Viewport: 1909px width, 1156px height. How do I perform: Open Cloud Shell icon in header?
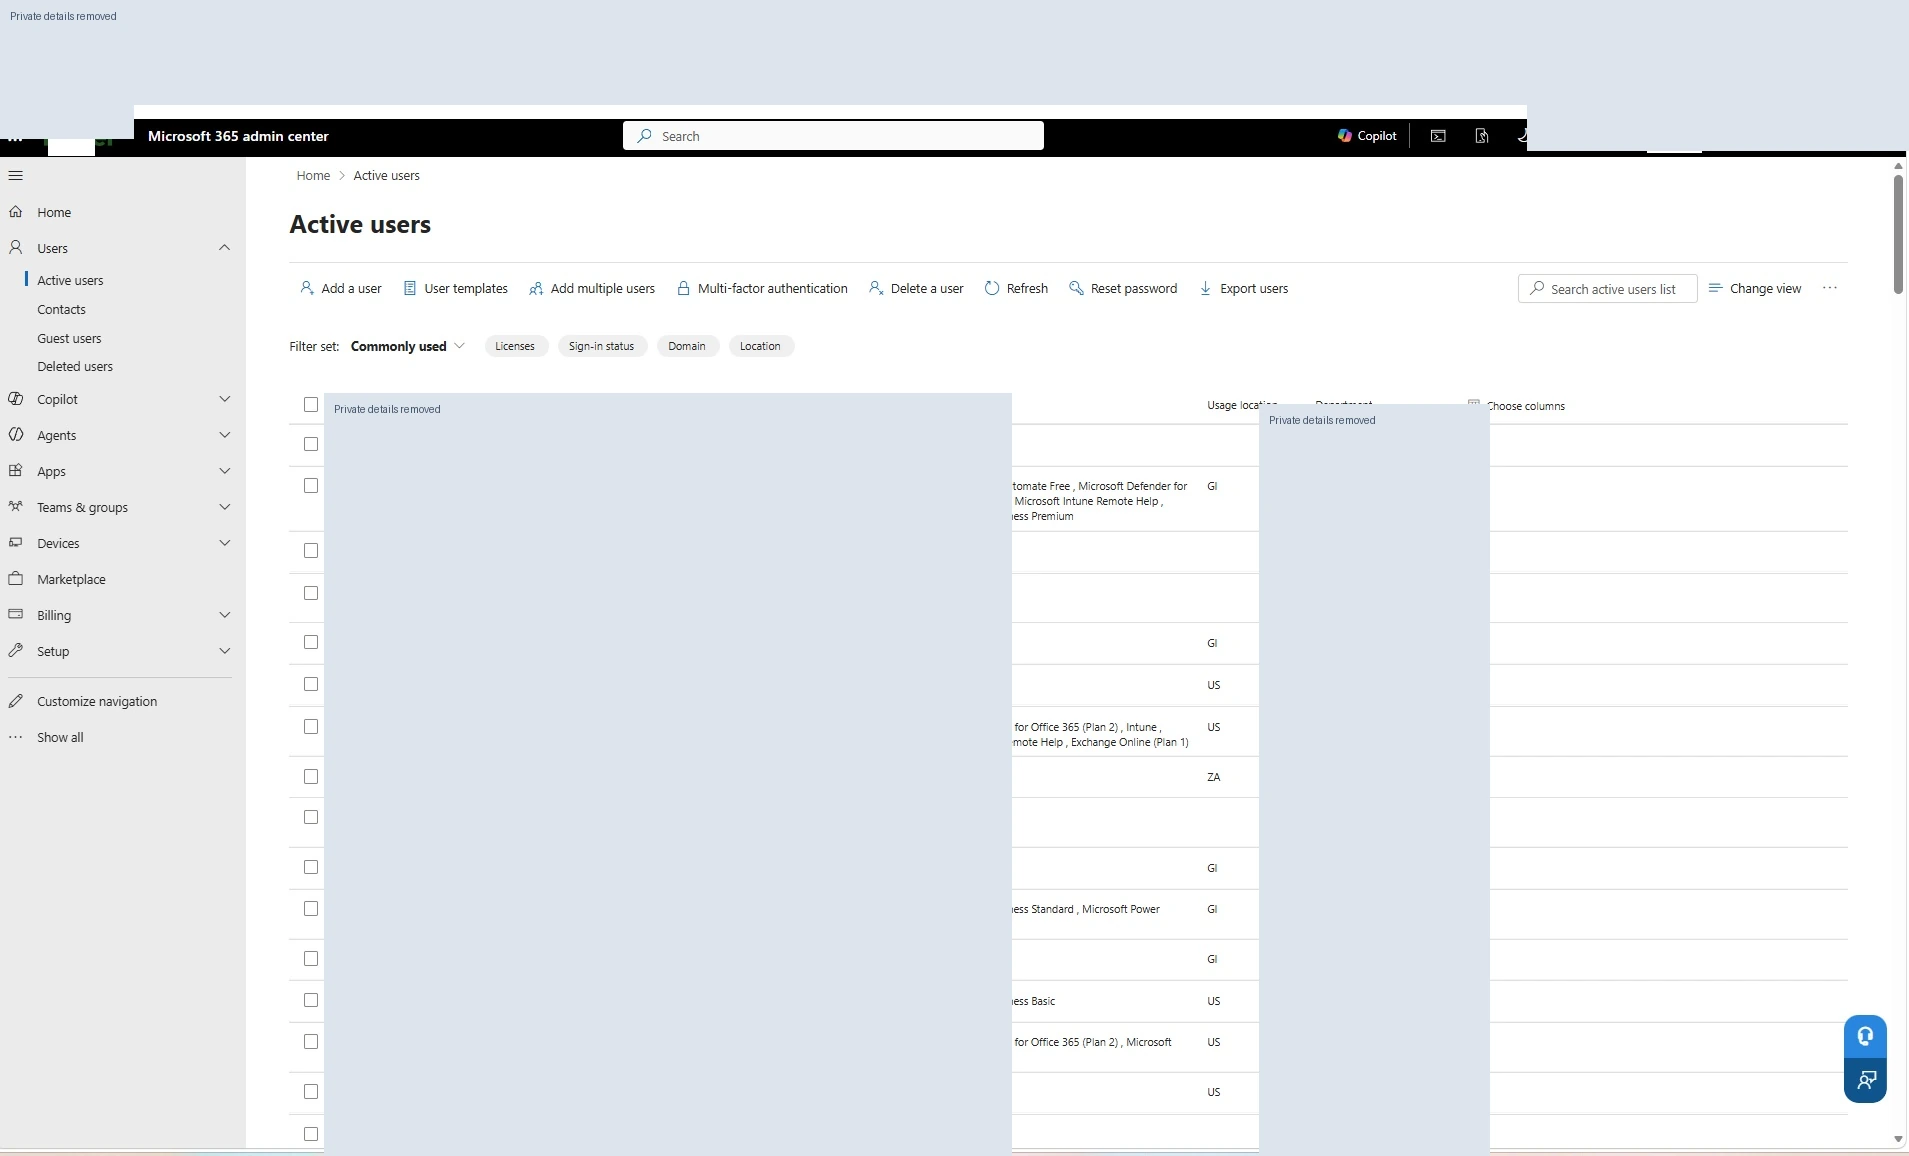coord(1438,136)
